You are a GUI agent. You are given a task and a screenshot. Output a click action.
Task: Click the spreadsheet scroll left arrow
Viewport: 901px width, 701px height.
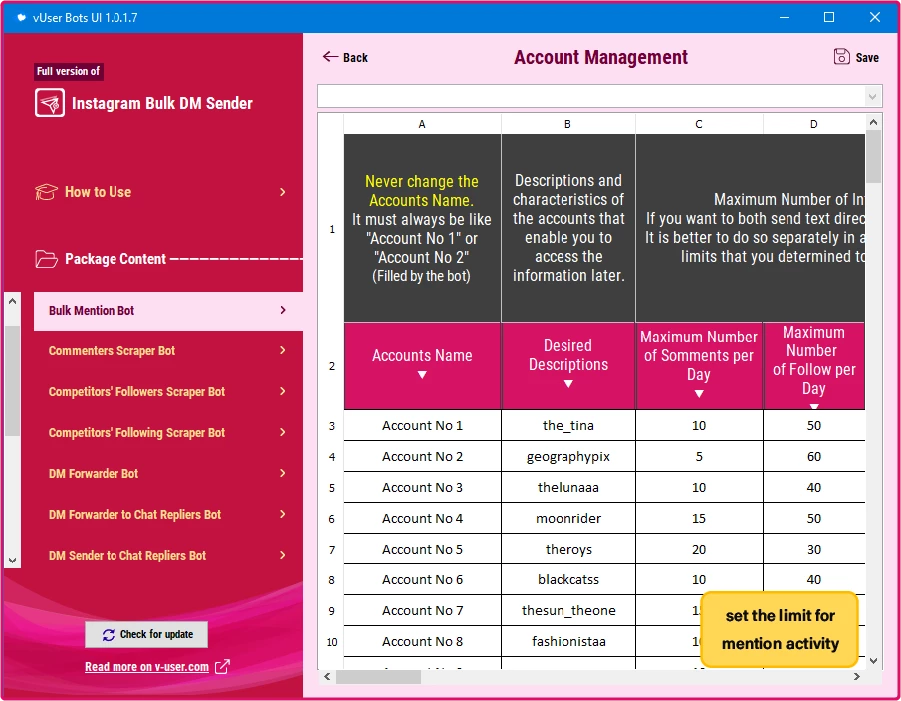(326, 677)
